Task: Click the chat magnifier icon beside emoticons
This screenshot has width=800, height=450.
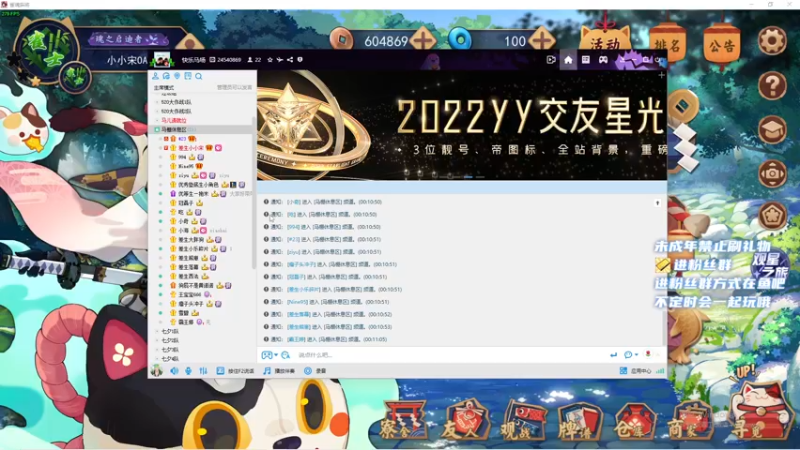Action: (286, 355)
